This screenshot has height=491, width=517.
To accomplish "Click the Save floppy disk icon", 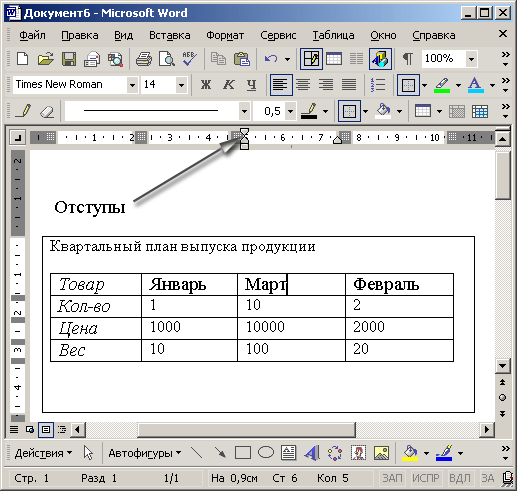I will pyautogui.click(x=68, y=59).
